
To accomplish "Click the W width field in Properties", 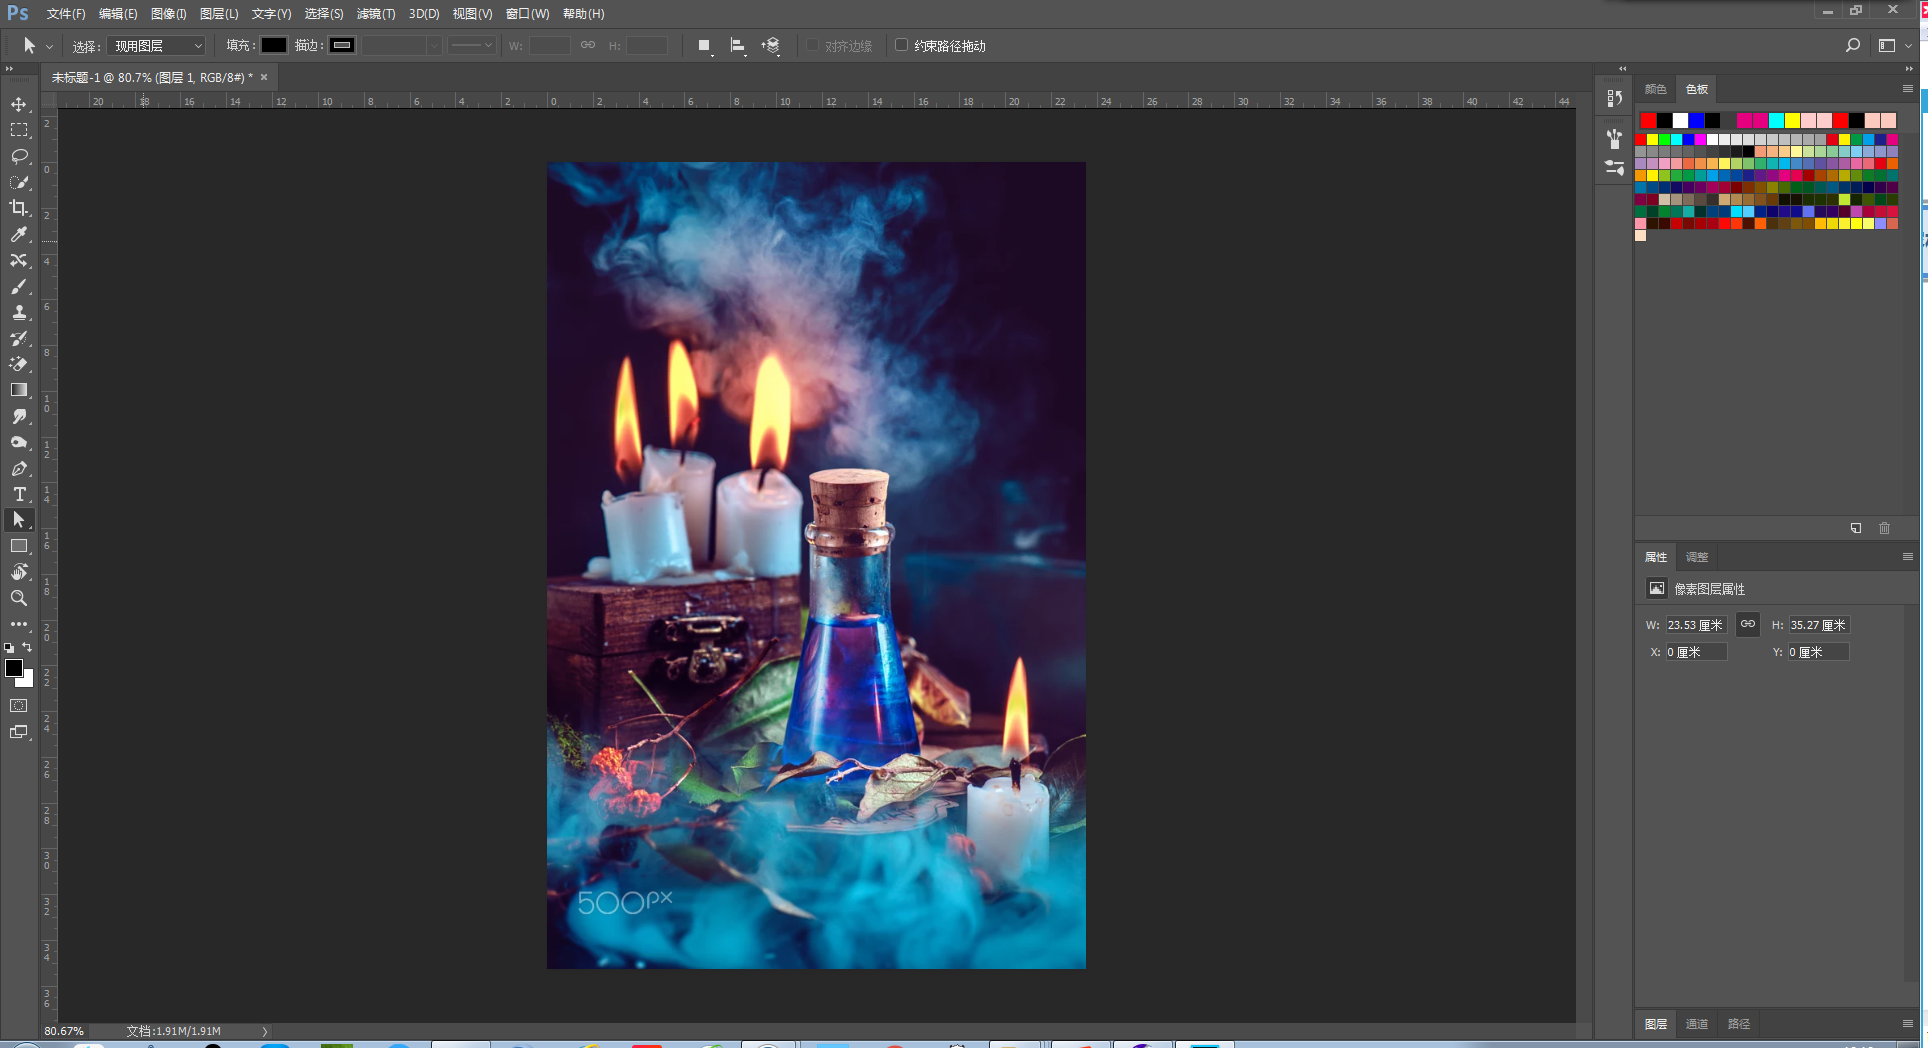I will click(1695, 625).
